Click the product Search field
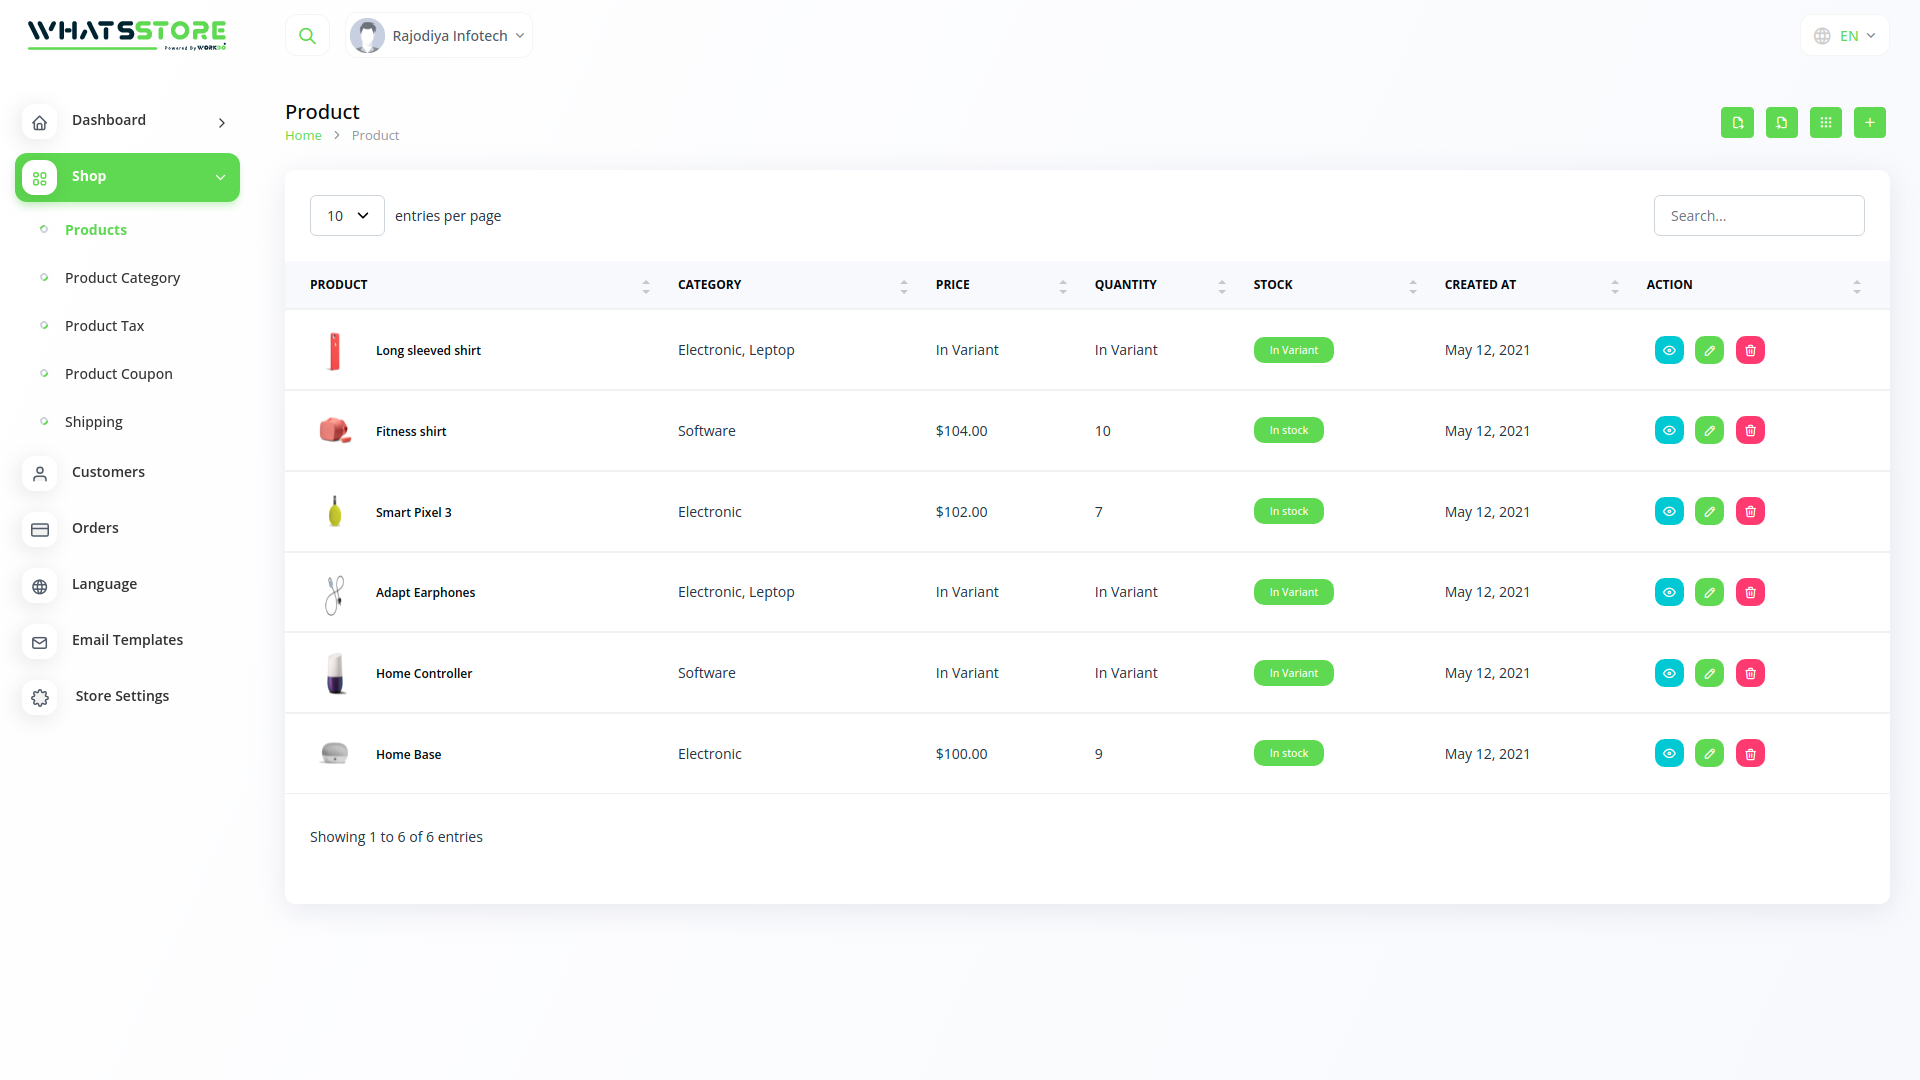The image size is (1920, 1080). (1758, 216)
